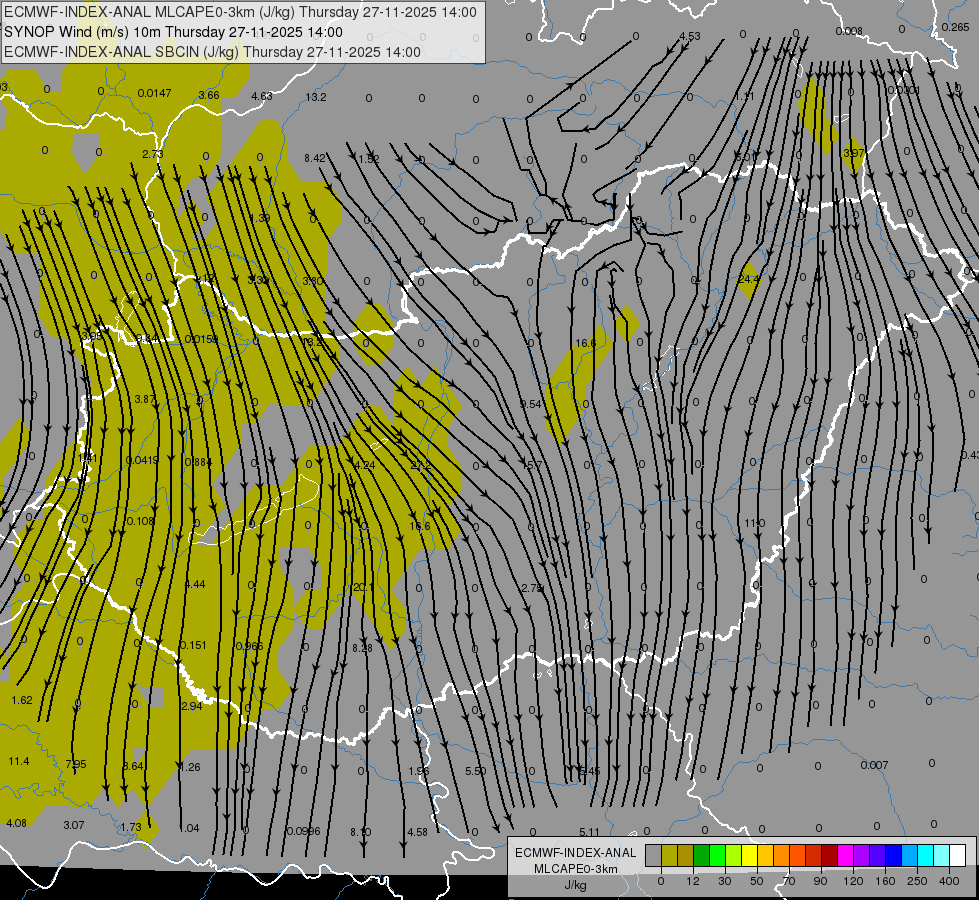This screenshot has width=979, height=900.
Task: Click the 'SYNOP Wind (m/s) 10m' title line
Action: 173,32
